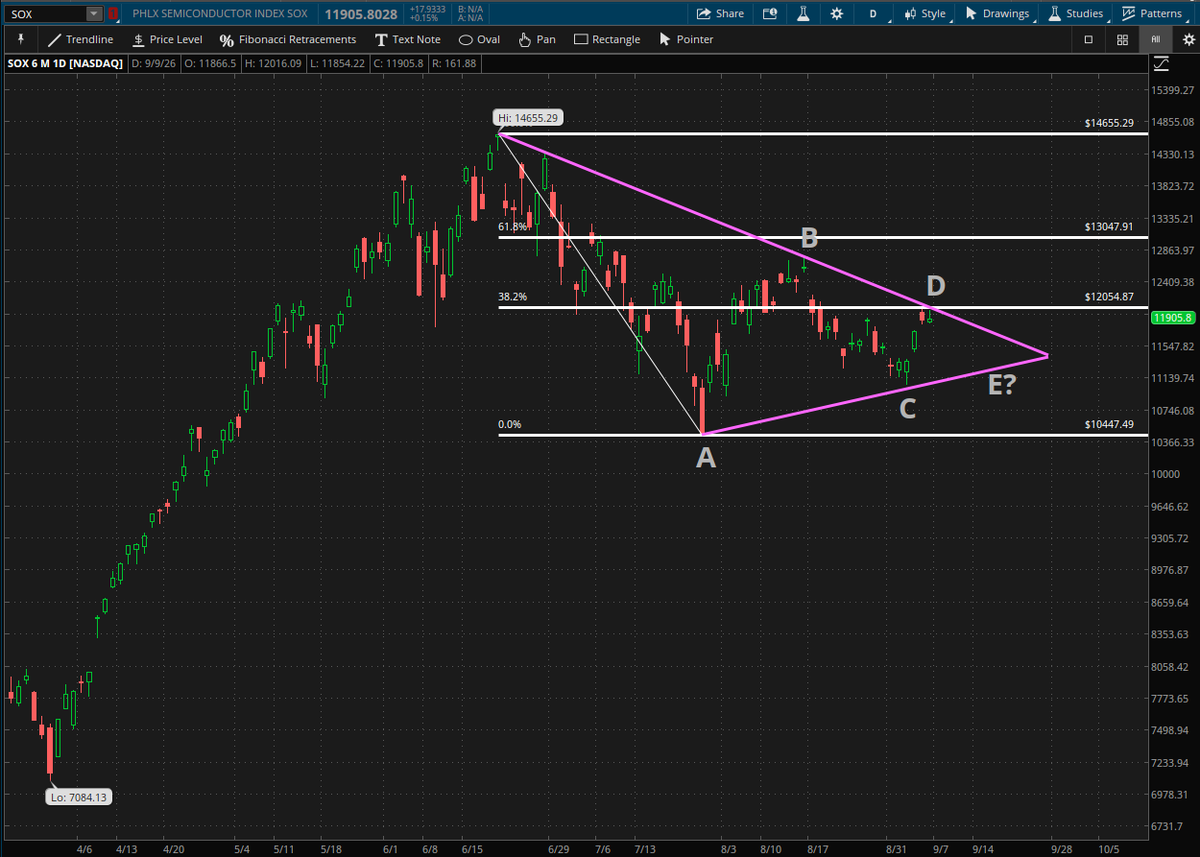This screenshot has height=857, width=1200.
Task: Expand the Patterns menu
Action: [1152, 14]
